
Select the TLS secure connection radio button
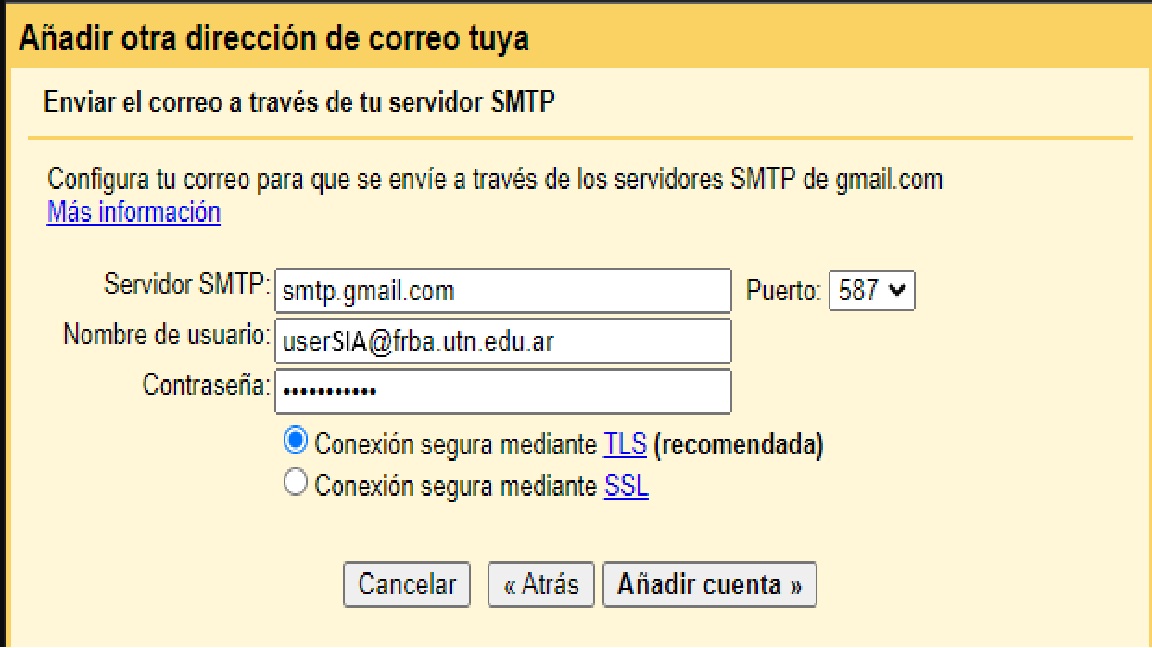pyautogui.click(x=296, y=441)
